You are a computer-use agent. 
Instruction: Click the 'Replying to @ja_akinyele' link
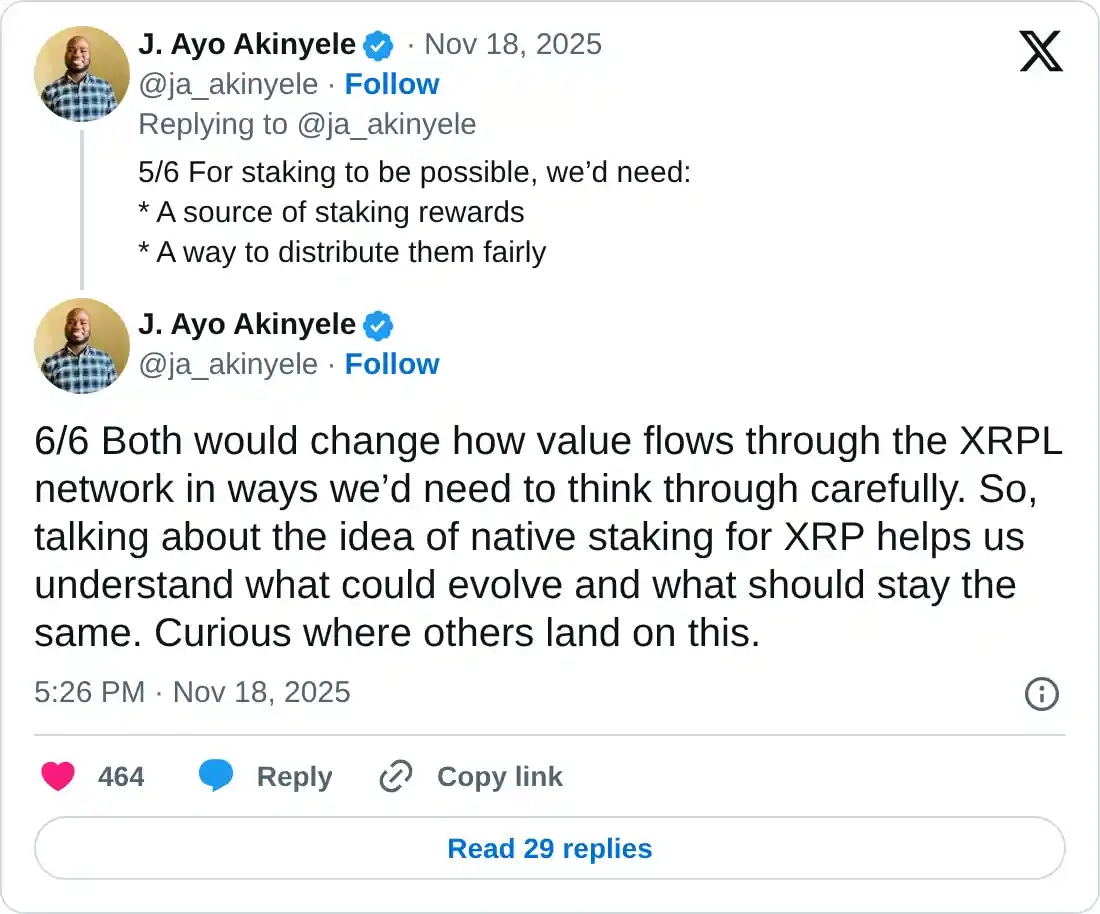pyautogui.click(x=307, y=124)
